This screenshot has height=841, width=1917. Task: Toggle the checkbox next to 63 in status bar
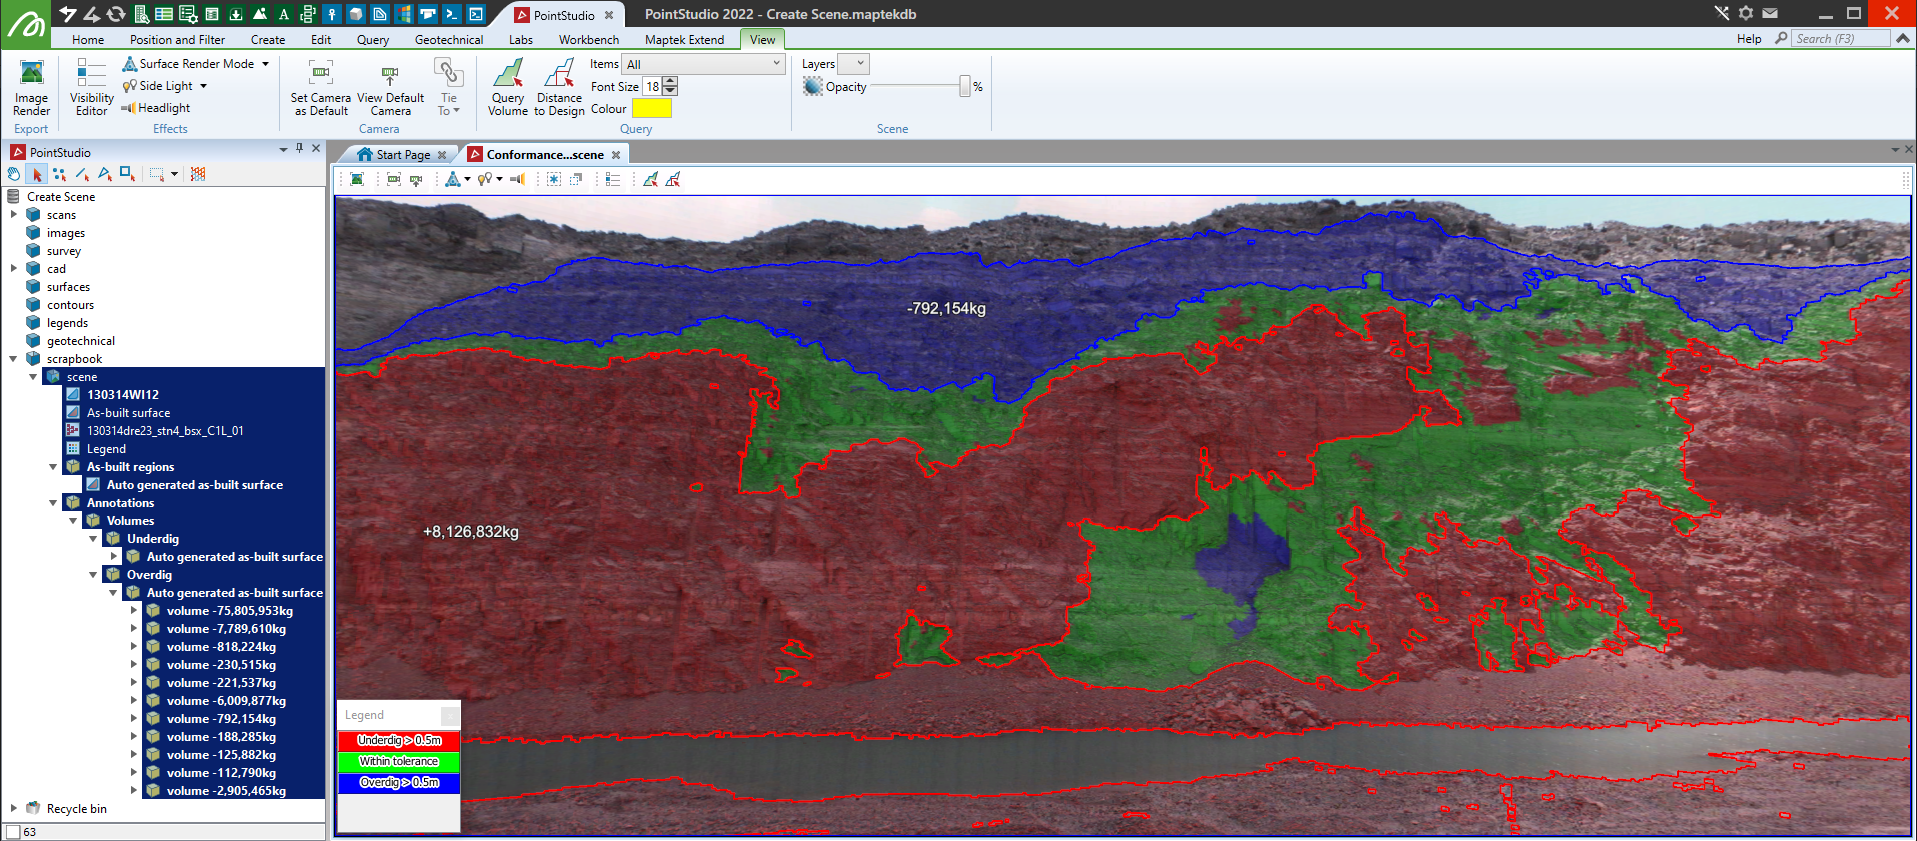click(x=12, y=832)
